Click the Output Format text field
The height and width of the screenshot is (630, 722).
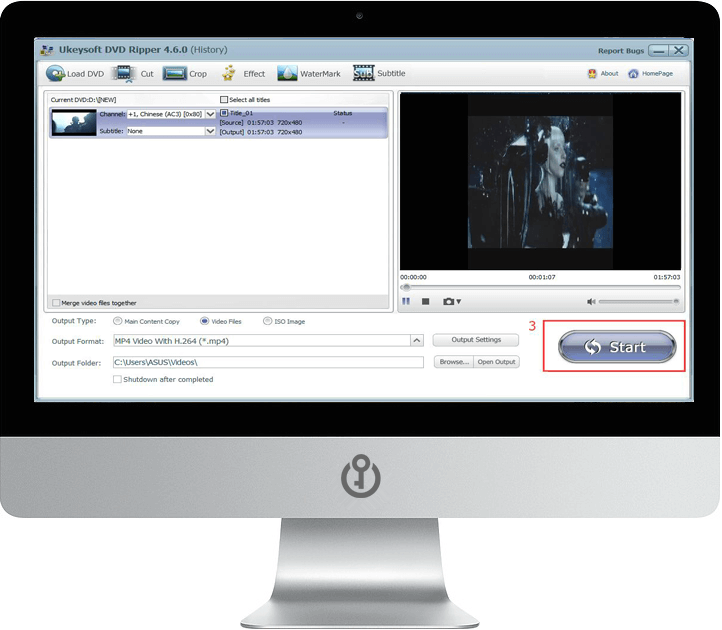click(262, 341)
